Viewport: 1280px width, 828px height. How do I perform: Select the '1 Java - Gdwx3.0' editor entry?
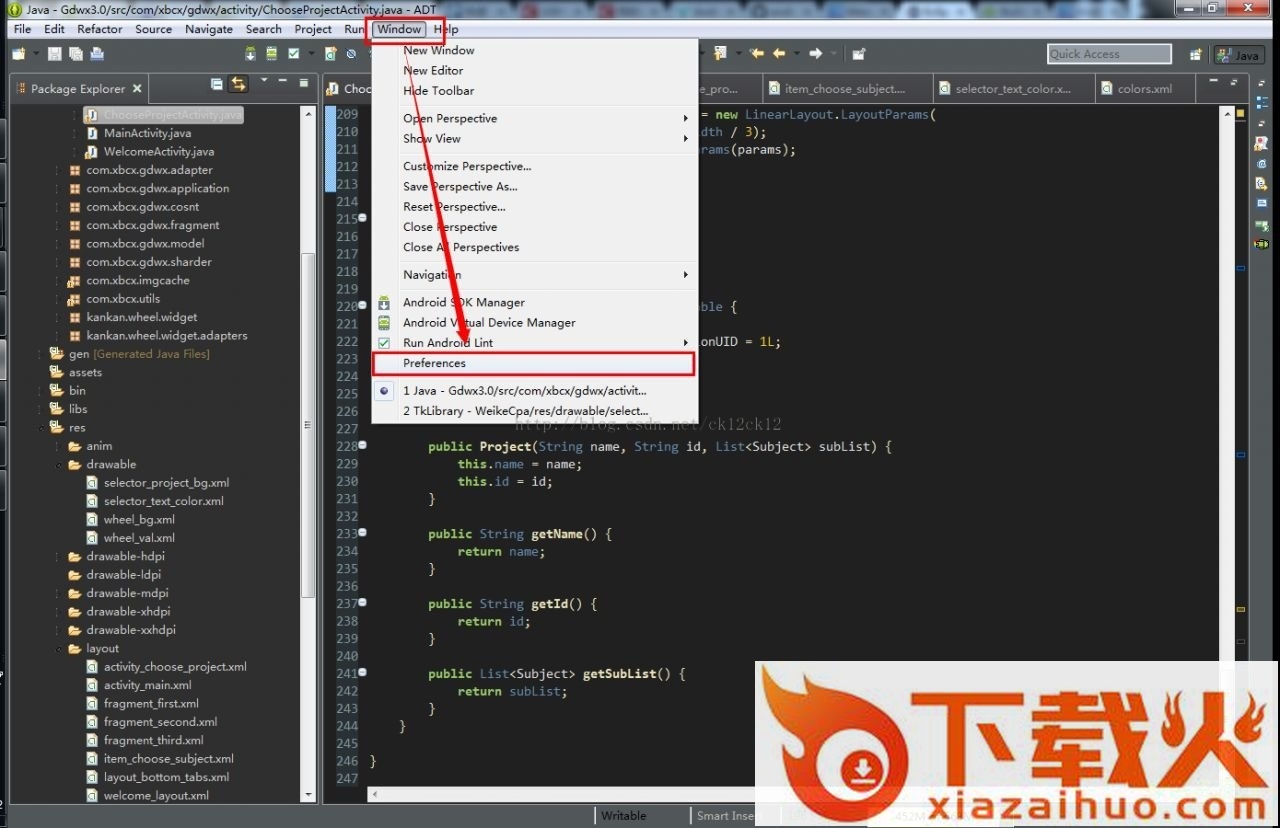pos(533,391)
